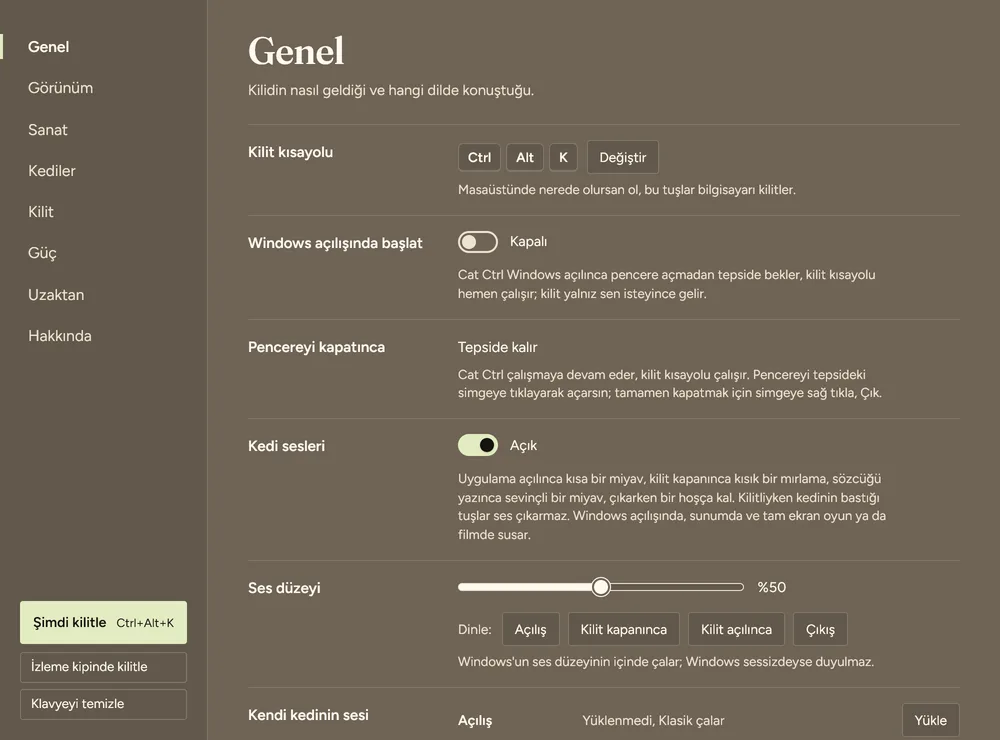This screenshot has width=1000, height=740.
Task: Play the Açılış sound preview
Action: (x=531, y=630)
